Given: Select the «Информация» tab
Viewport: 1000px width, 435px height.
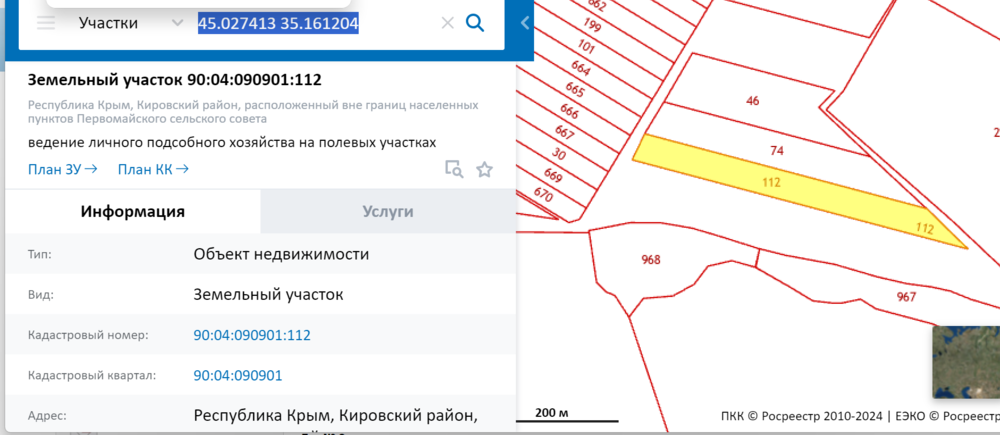Looking at the screenshot, I should click(133, 211).
